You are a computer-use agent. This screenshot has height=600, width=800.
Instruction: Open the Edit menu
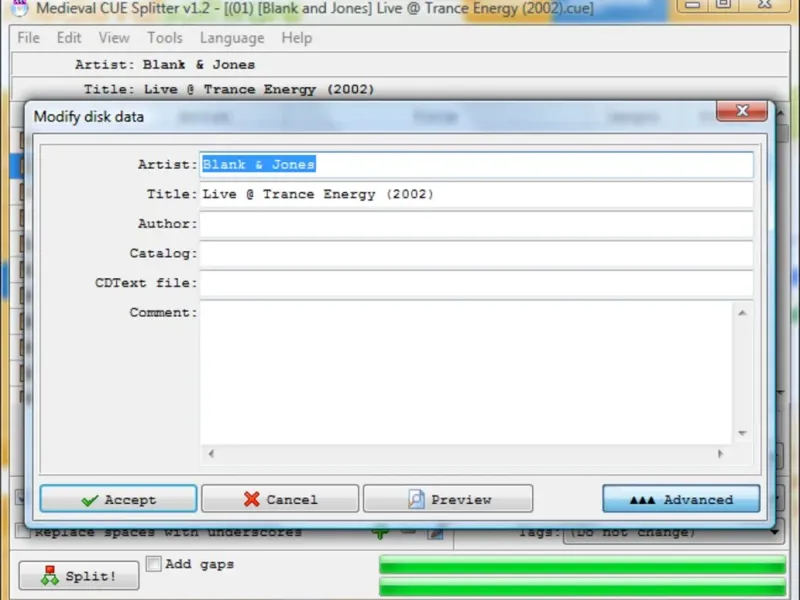coord(69,38)
